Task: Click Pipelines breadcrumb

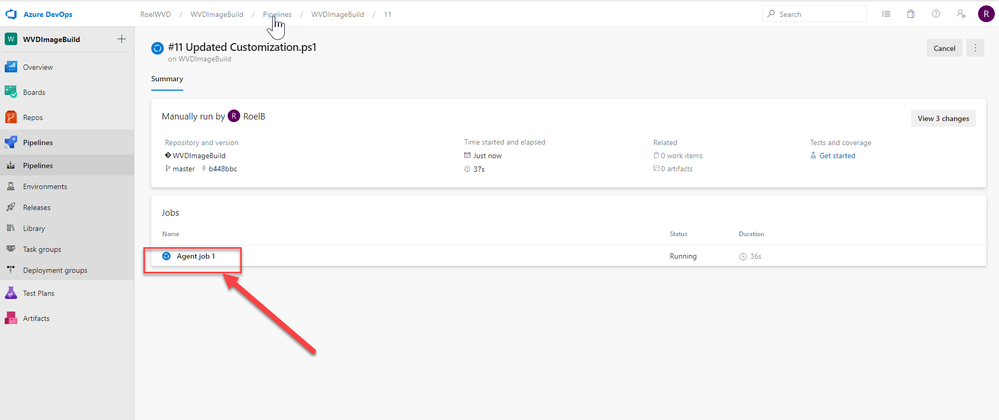Action: (277, 14)
